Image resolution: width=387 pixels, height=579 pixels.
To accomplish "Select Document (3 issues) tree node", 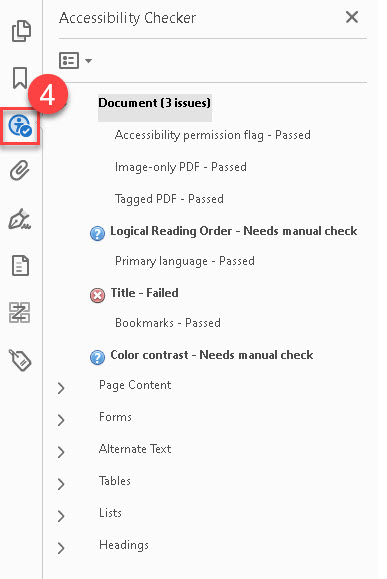I will [x=155, y=103].
